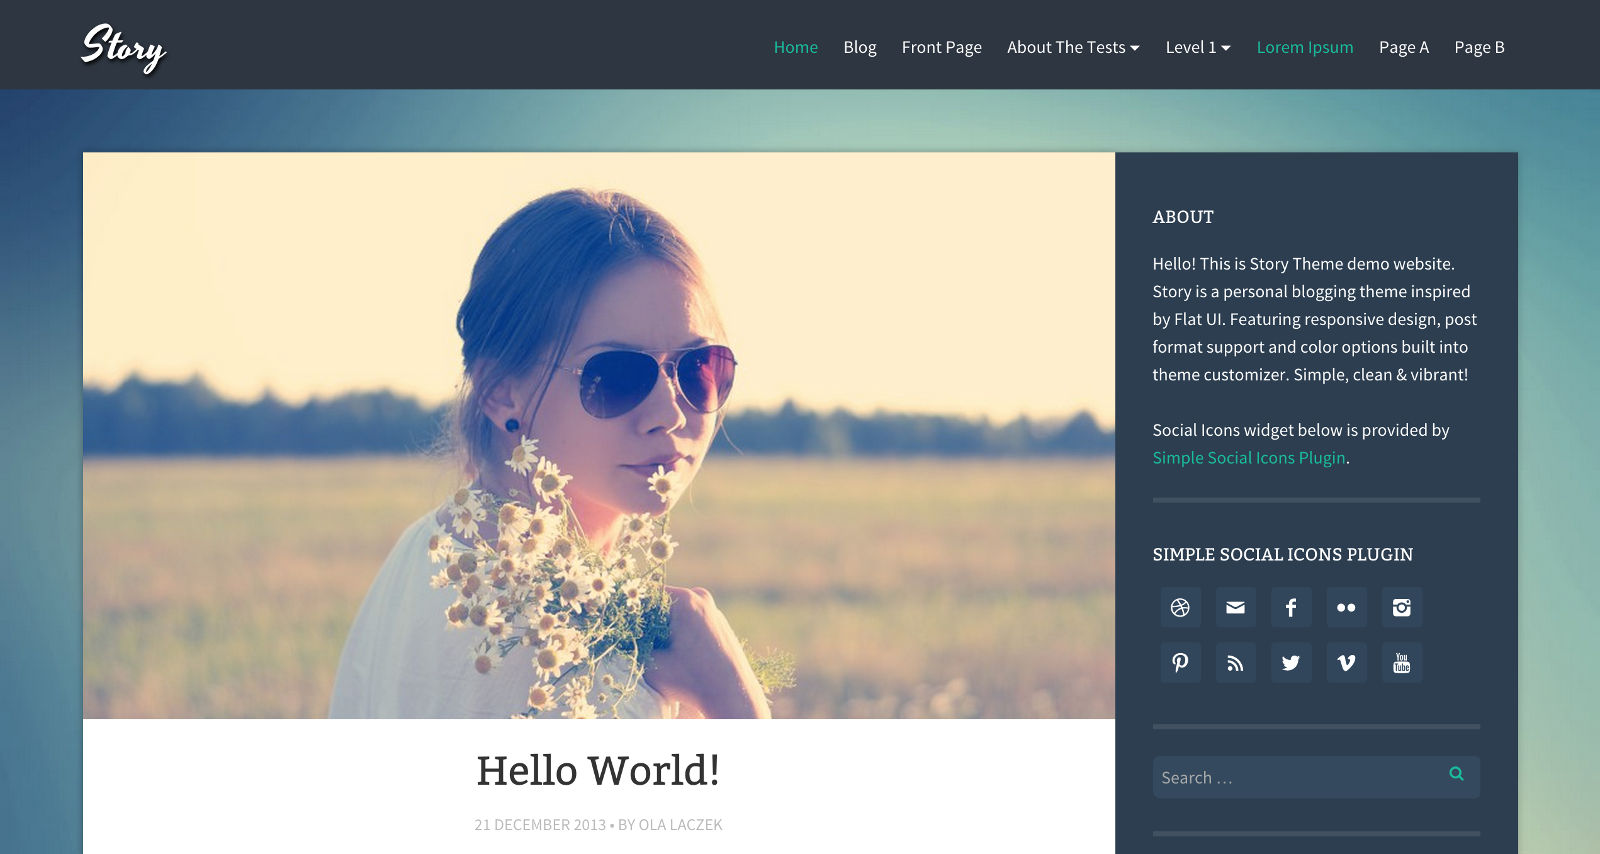Open author Ola Laczek link
This screenshot has width=1600, height=854.
[x=680, y=825]
